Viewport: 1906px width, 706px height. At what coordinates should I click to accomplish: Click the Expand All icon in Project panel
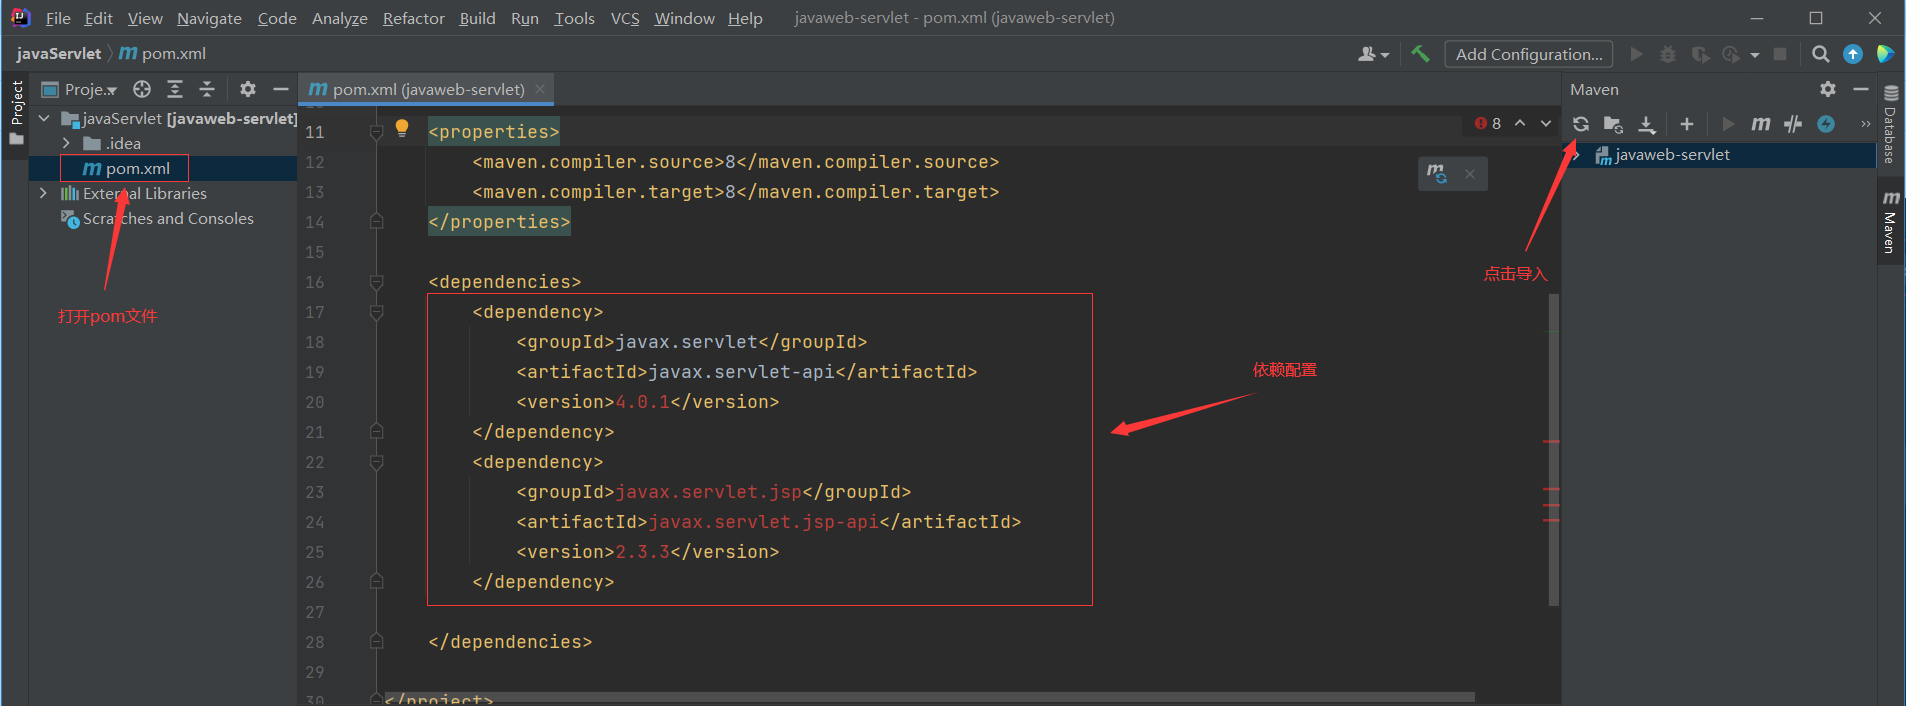pyautogui.click(x=175, y=89)
